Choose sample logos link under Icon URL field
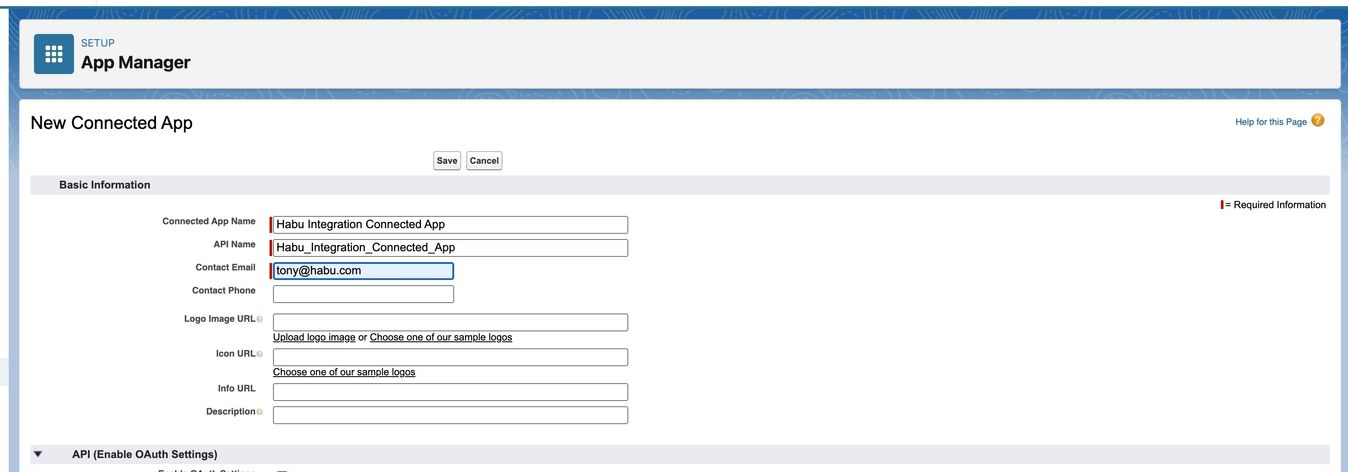Image resolution: width=1348 pixels, height=472 pixels. point(343,372)
